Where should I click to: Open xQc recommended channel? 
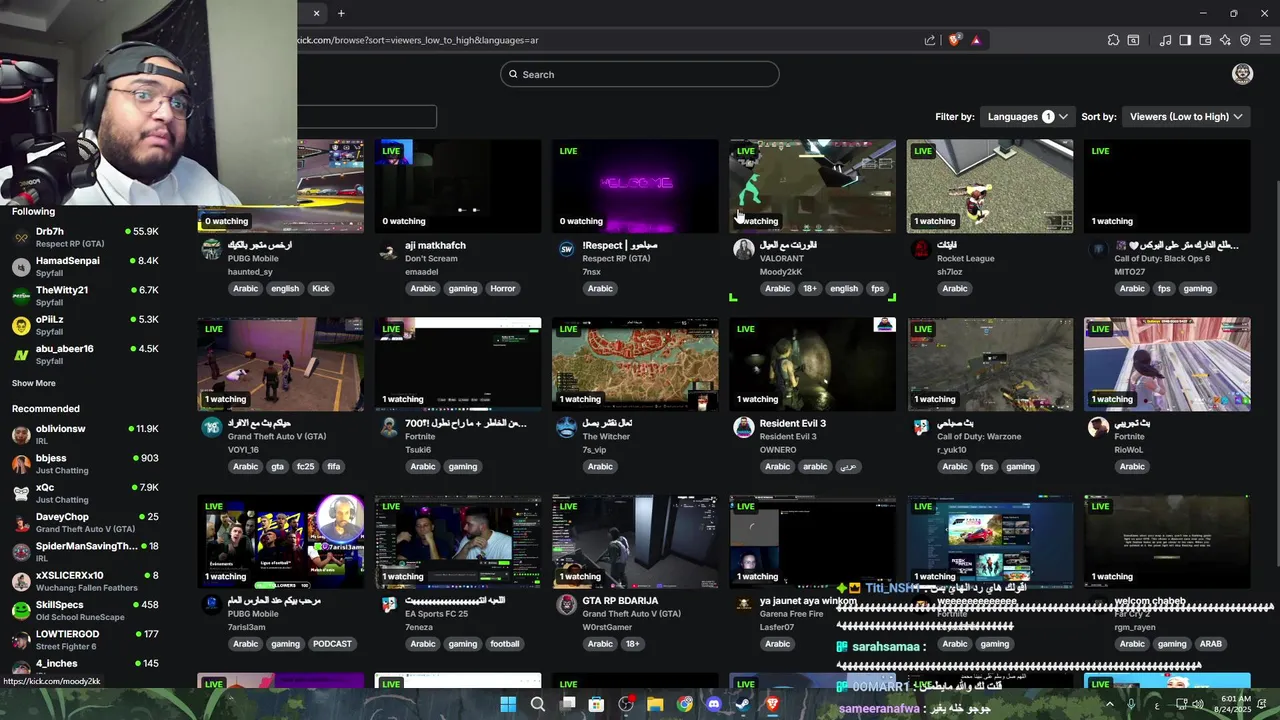pyautogui.click(x=85, y=493)
